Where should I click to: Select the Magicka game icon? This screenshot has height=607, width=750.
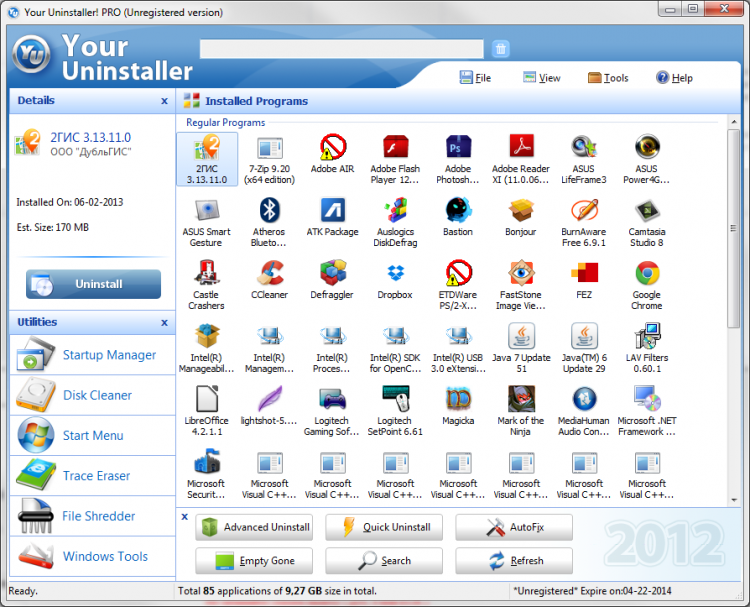(458, 399)
